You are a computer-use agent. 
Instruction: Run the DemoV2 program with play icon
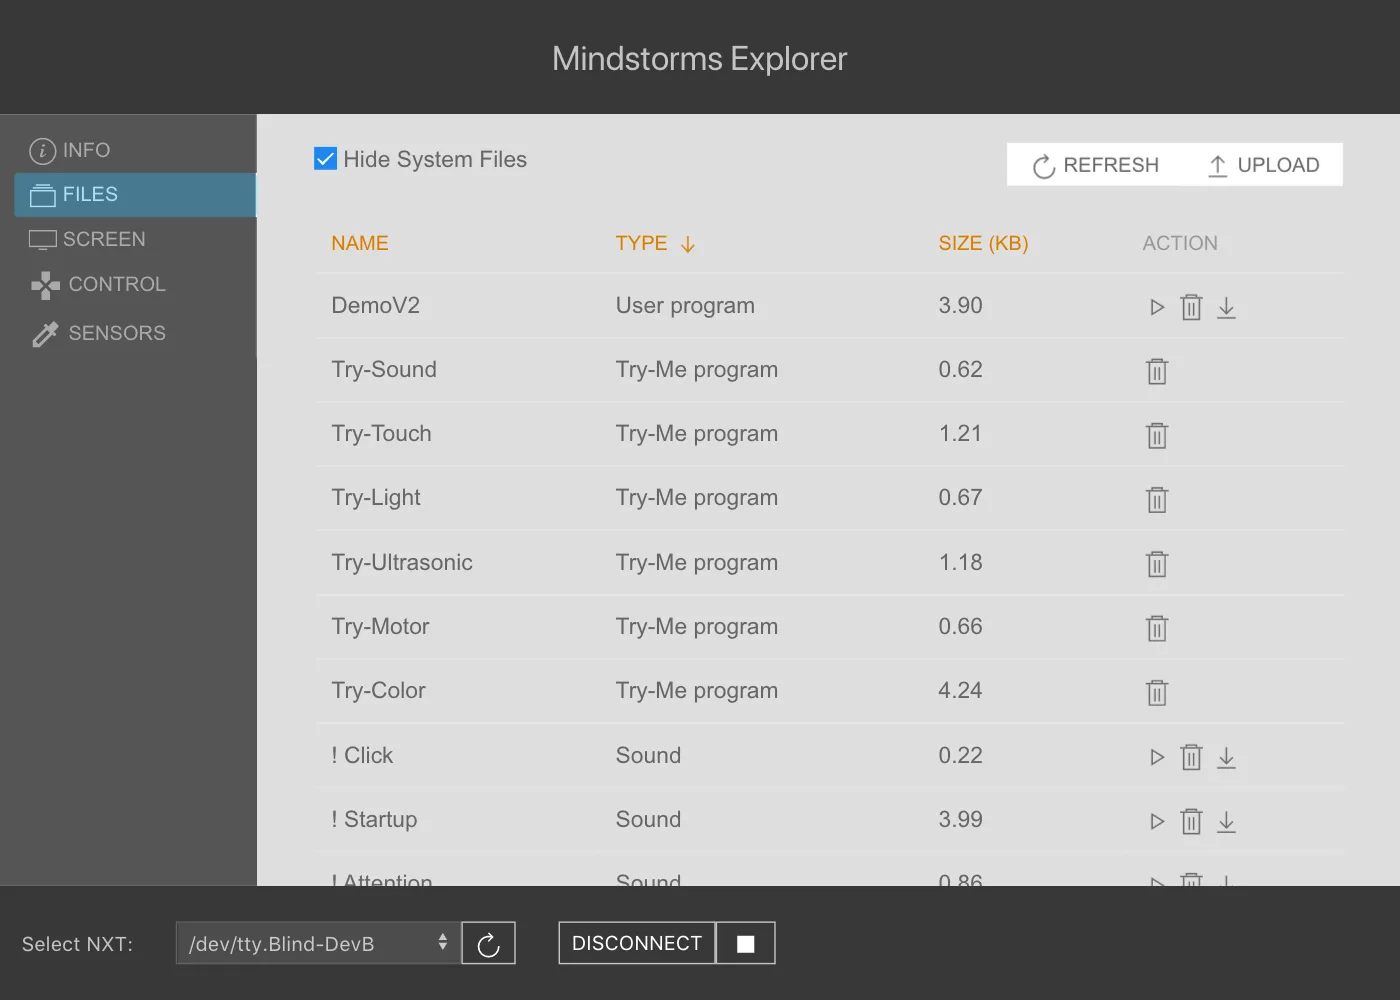click(1157, 307)
